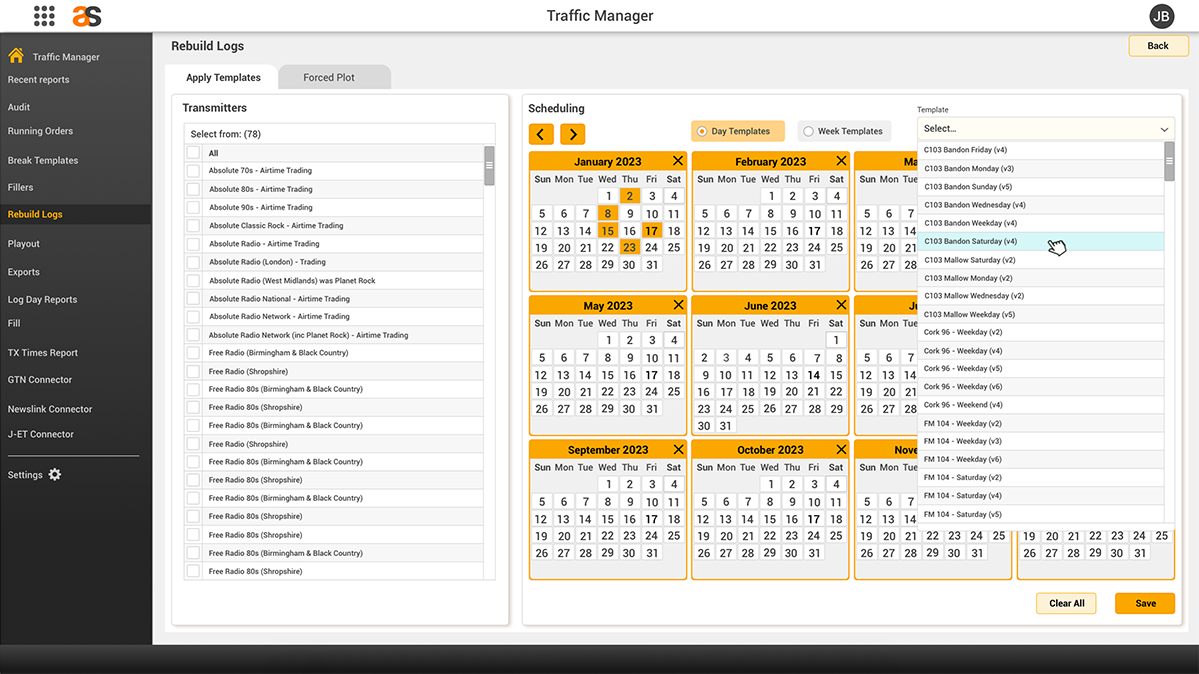Open Newslink Connector in sidebar
1199x674 pixels.
[50, 409]
